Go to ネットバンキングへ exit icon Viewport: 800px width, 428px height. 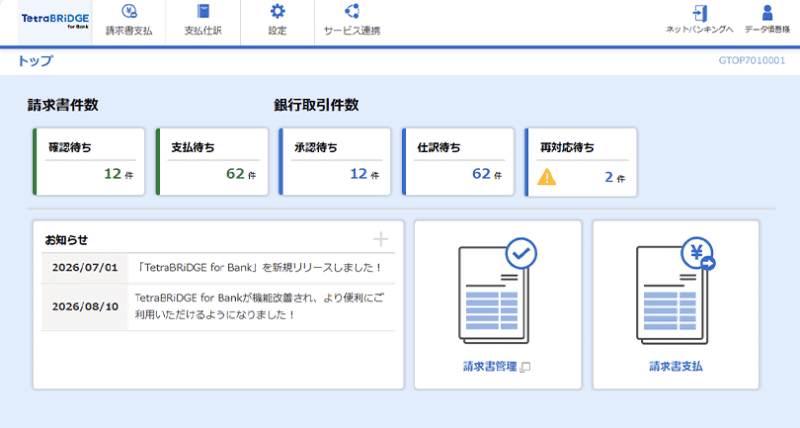point(699,13)
